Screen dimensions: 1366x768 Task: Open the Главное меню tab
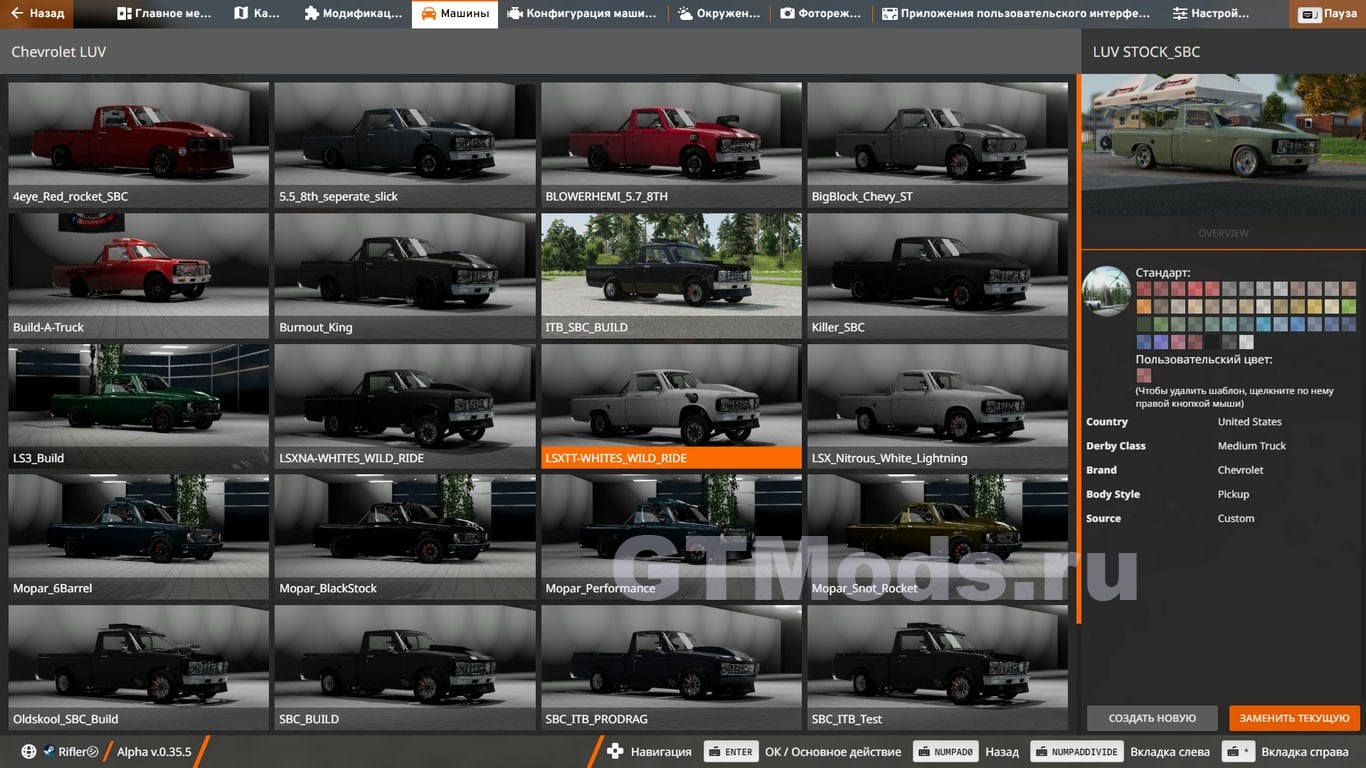point(164,14)
